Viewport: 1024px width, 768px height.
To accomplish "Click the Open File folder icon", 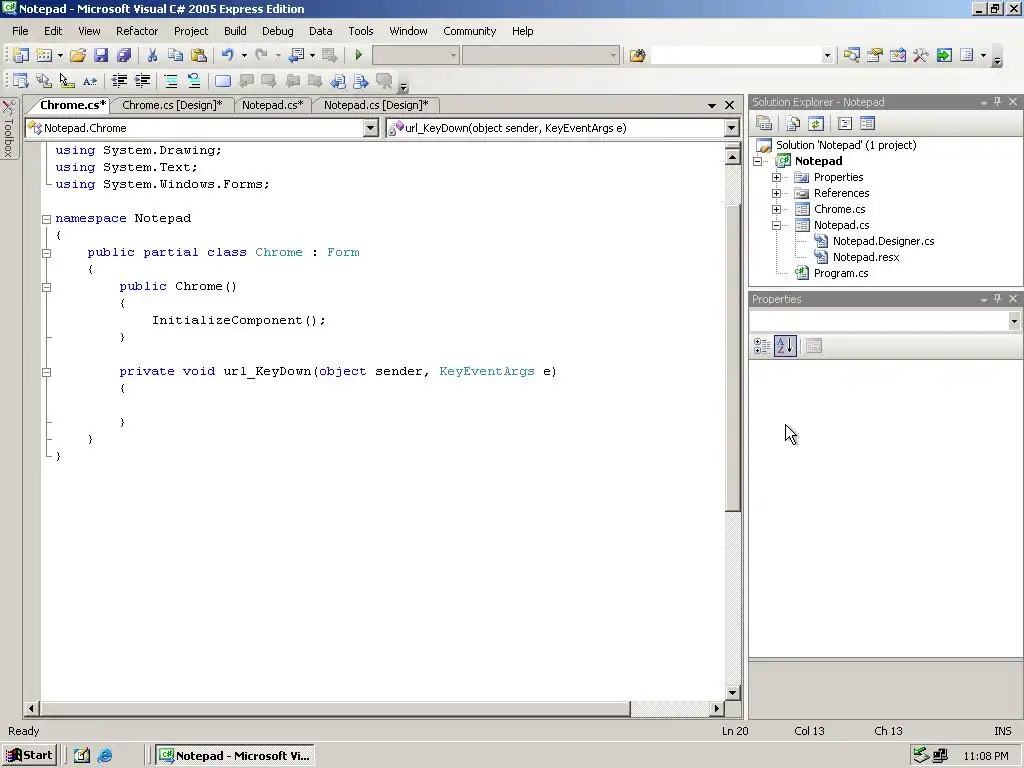I will click(78, 56).
